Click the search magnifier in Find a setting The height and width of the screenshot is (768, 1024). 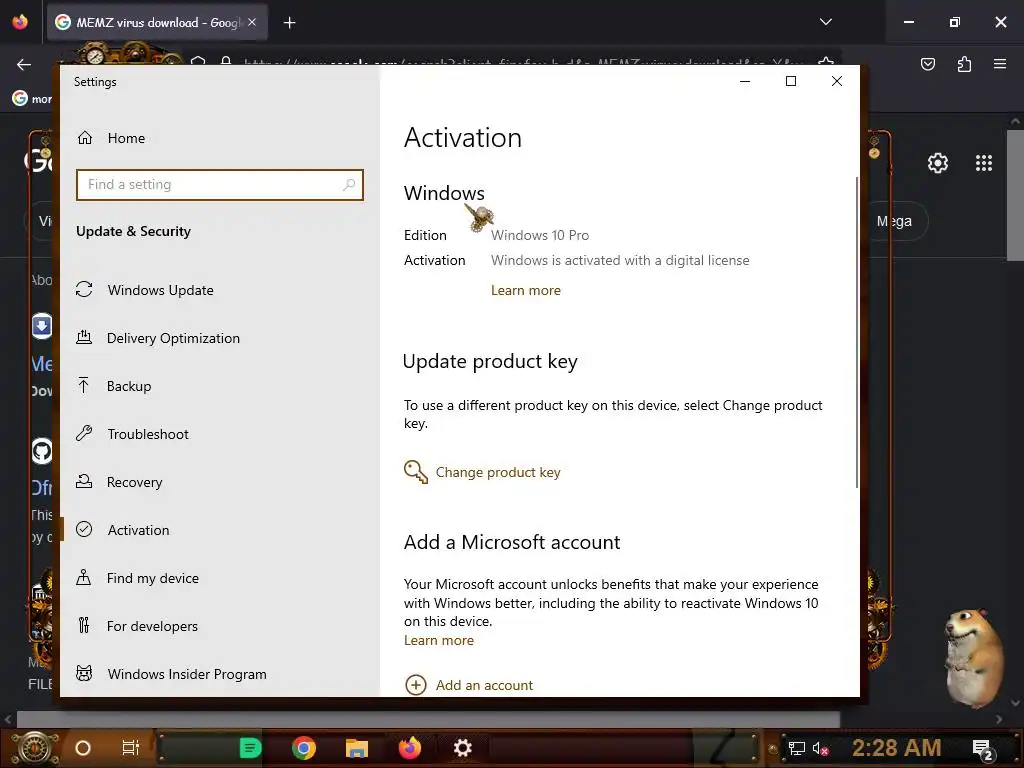[349, 185]
